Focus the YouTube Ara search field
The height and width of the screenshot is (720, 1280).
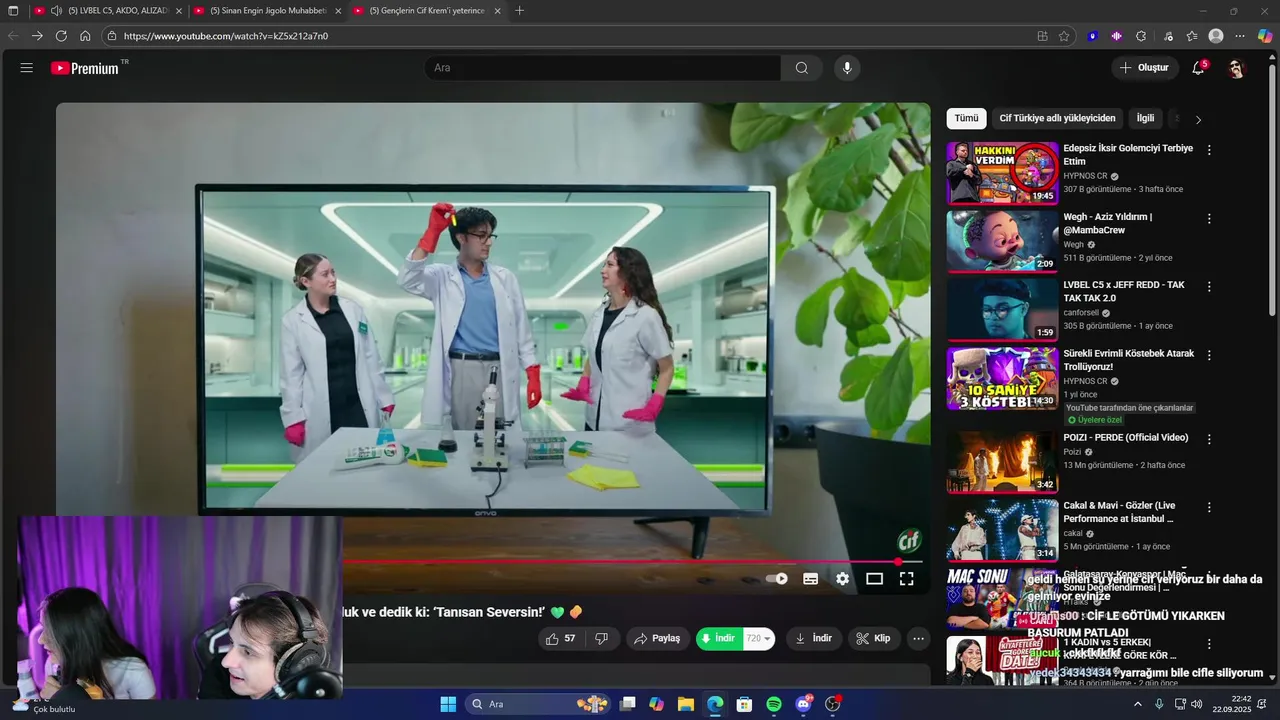(602, 68)
